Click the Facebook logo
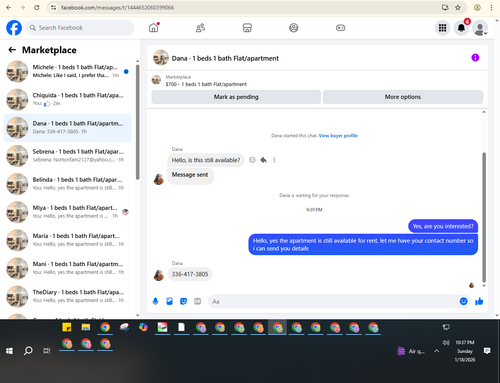 [14, 28]
